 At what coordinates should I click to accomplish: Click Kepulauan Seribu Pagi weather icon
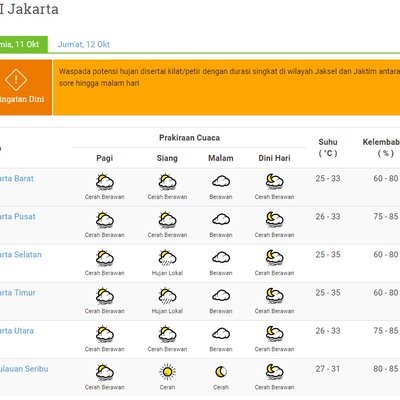point(105,372)
